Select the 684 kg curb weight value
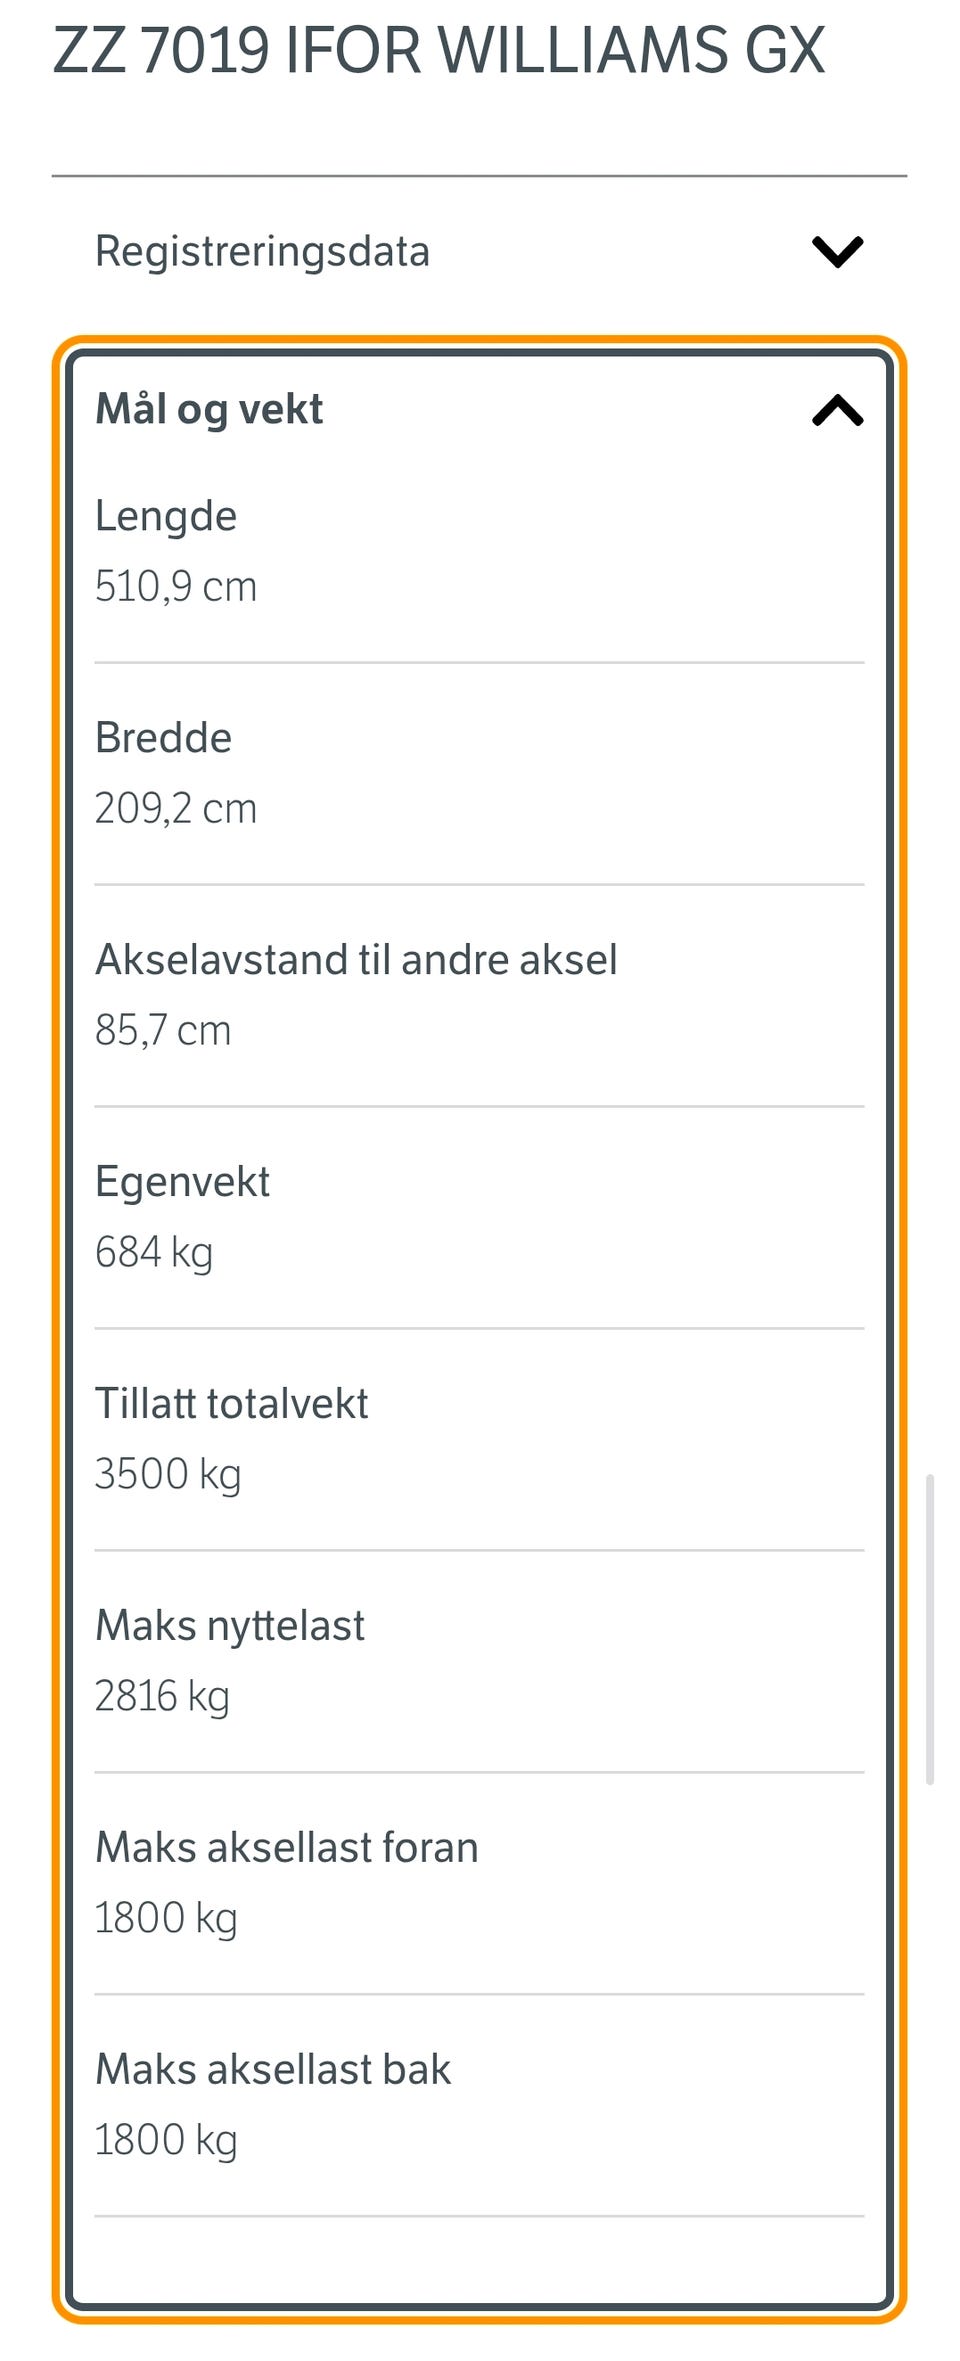 pyautogui.click(x=154, y=1252)
